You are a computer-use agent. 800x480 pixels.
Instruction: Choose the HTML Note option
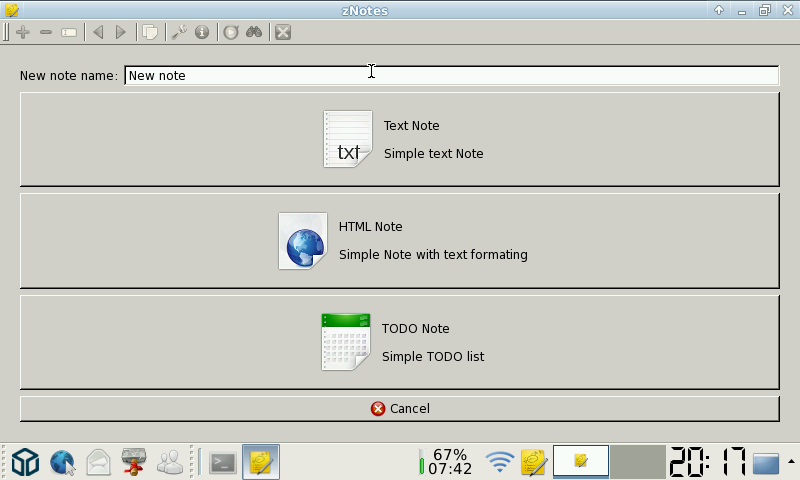click(x=399, y=241)
